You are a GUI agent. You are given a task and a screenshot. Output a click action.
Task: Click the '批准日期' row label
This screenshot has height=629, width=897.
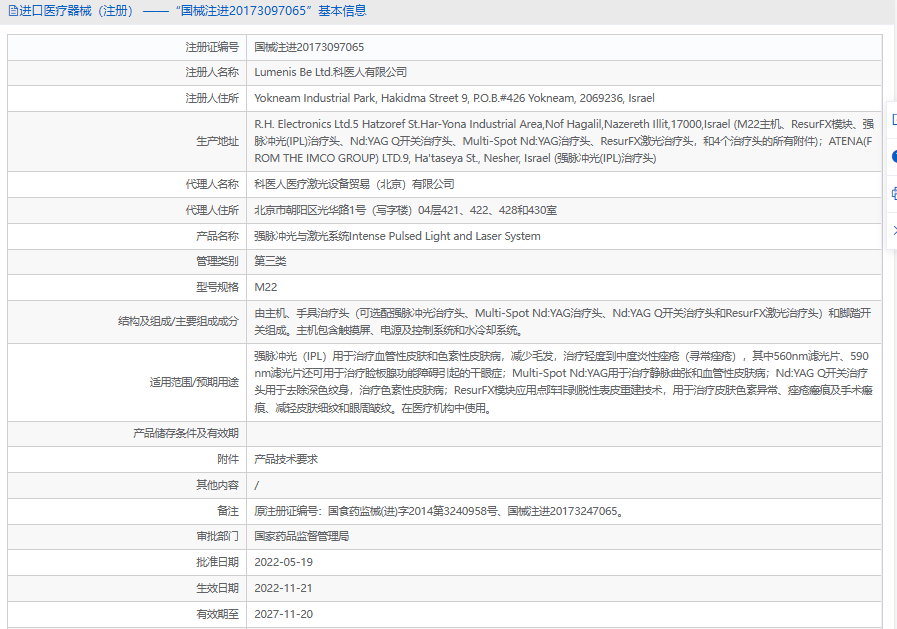217,562
